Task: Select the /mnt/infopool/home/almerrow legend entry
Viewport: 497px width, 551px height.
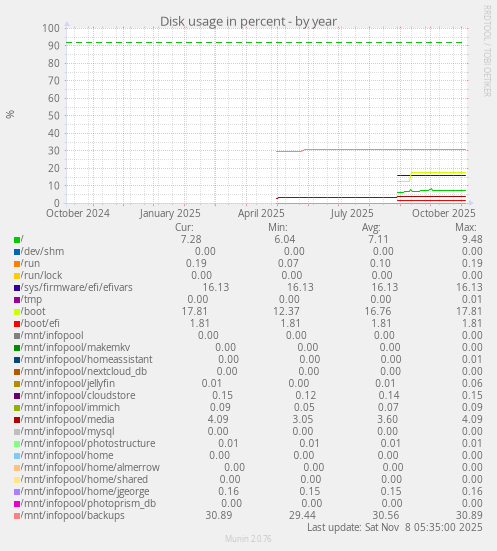Action: [x=90, y=467]
